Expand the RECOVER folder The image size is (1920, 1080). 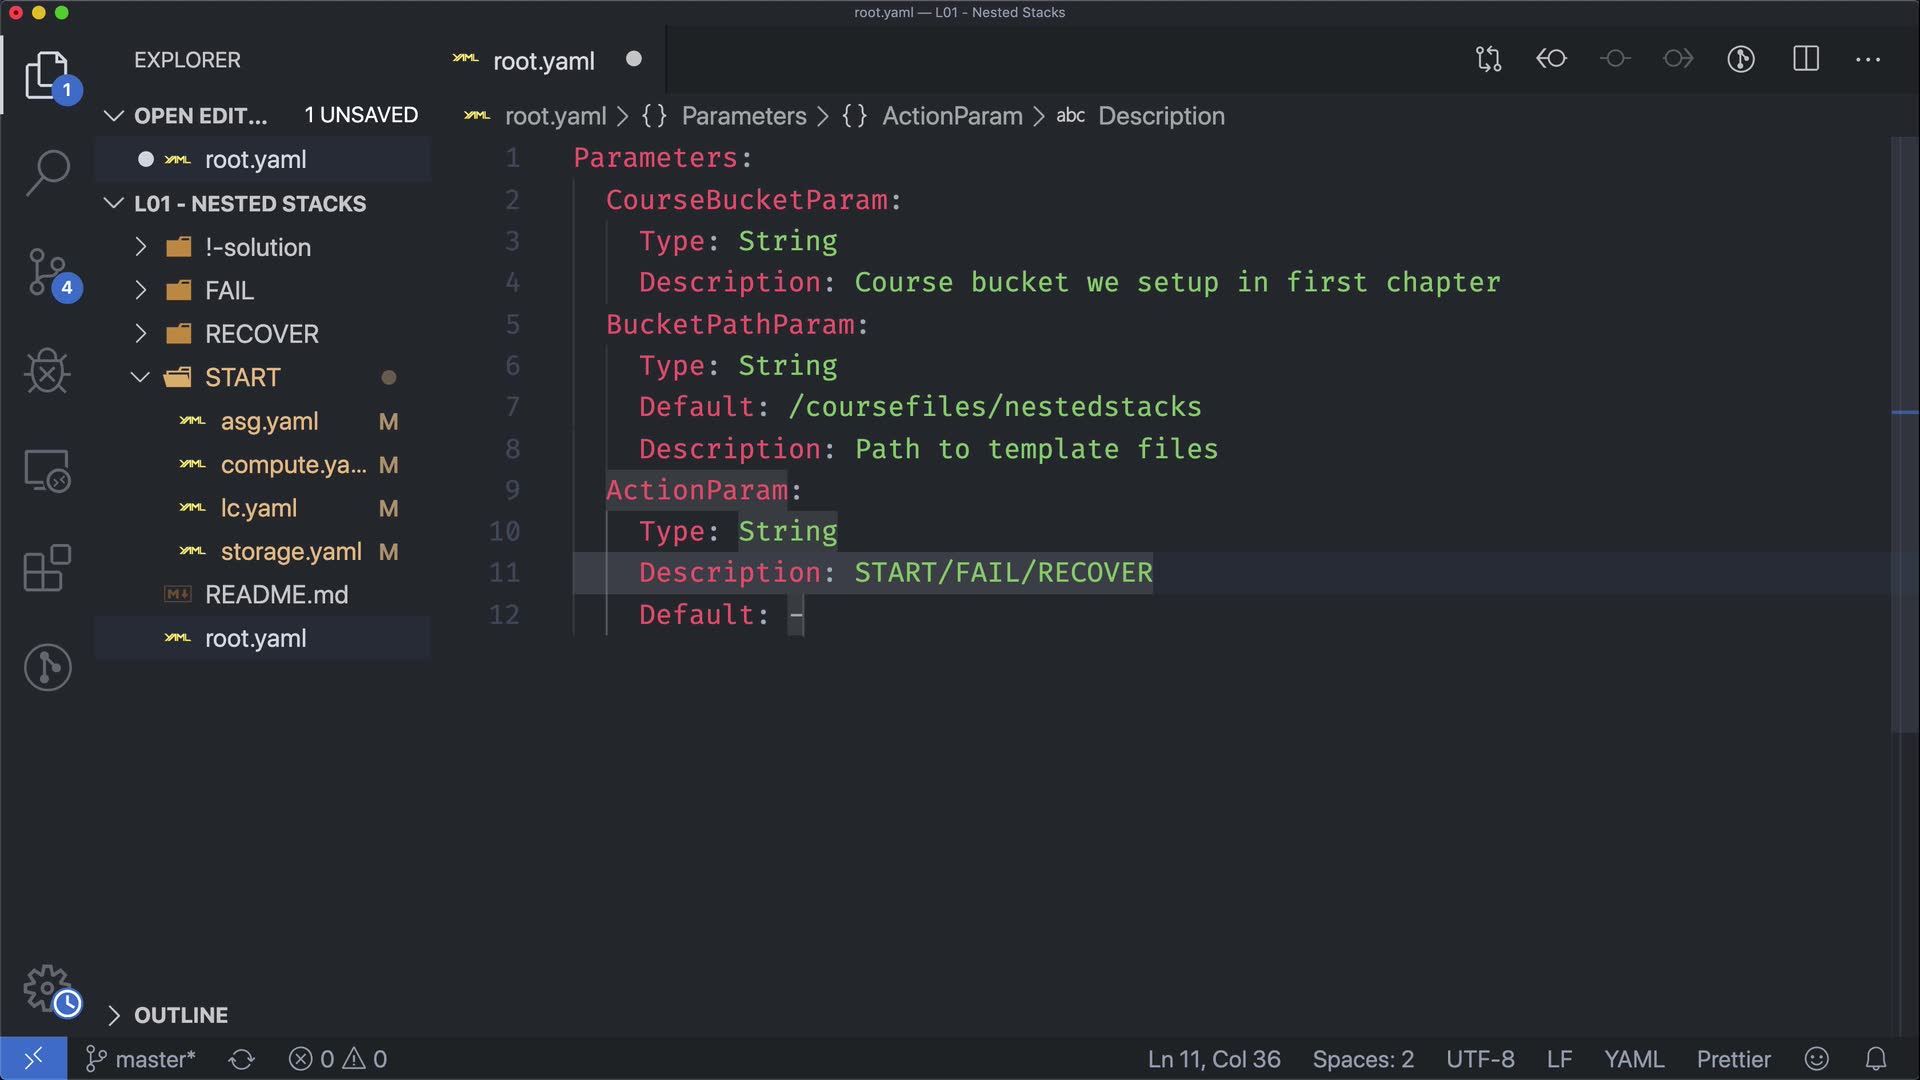(x=261, y=334)
